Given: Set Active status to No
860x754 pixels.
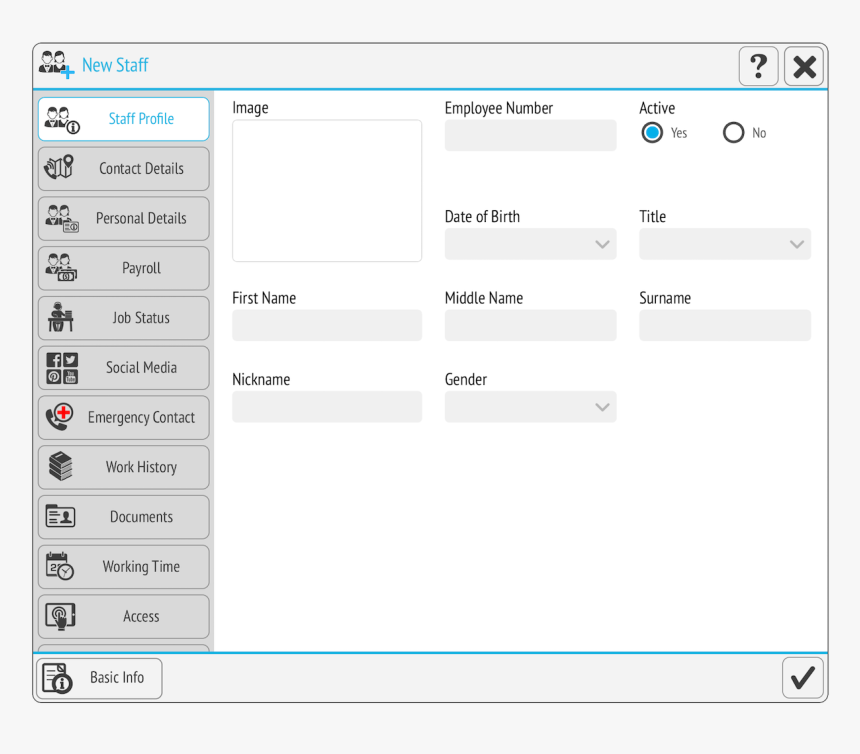Looking at the screenshot, I should click(x=733, y=132).
